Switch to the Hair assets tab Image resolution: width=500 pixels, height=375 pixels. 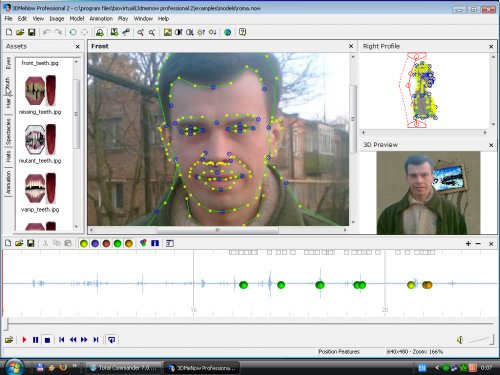(x=8, y=102)
